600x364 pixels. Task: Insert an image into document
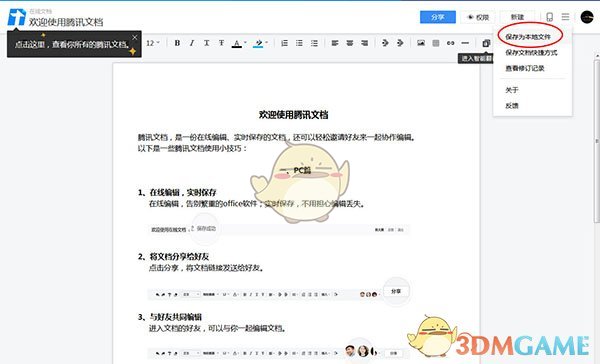coord(421,43)
